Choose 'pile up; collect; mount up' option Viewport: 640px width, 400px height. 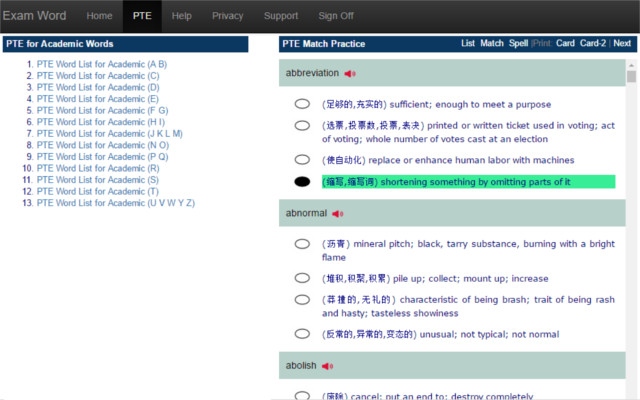pyautogui.click(x=302, y=278)
